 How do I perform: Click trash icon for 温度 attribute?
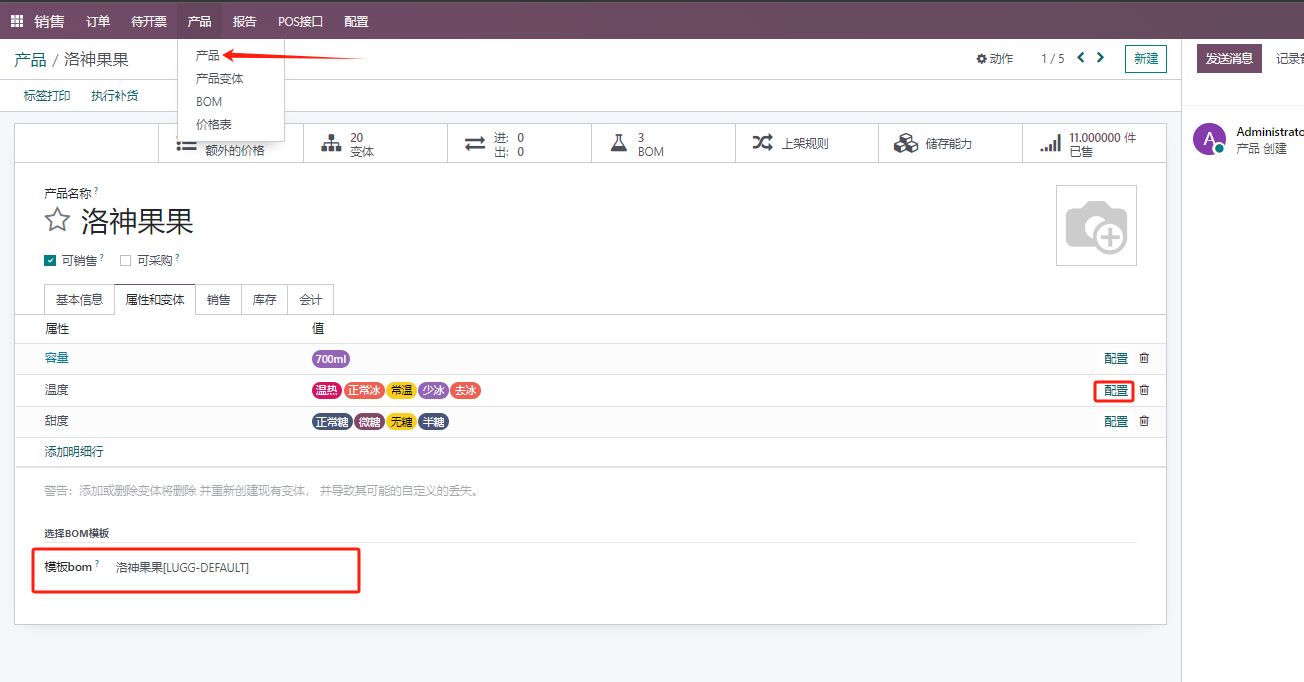point(1145,390)
